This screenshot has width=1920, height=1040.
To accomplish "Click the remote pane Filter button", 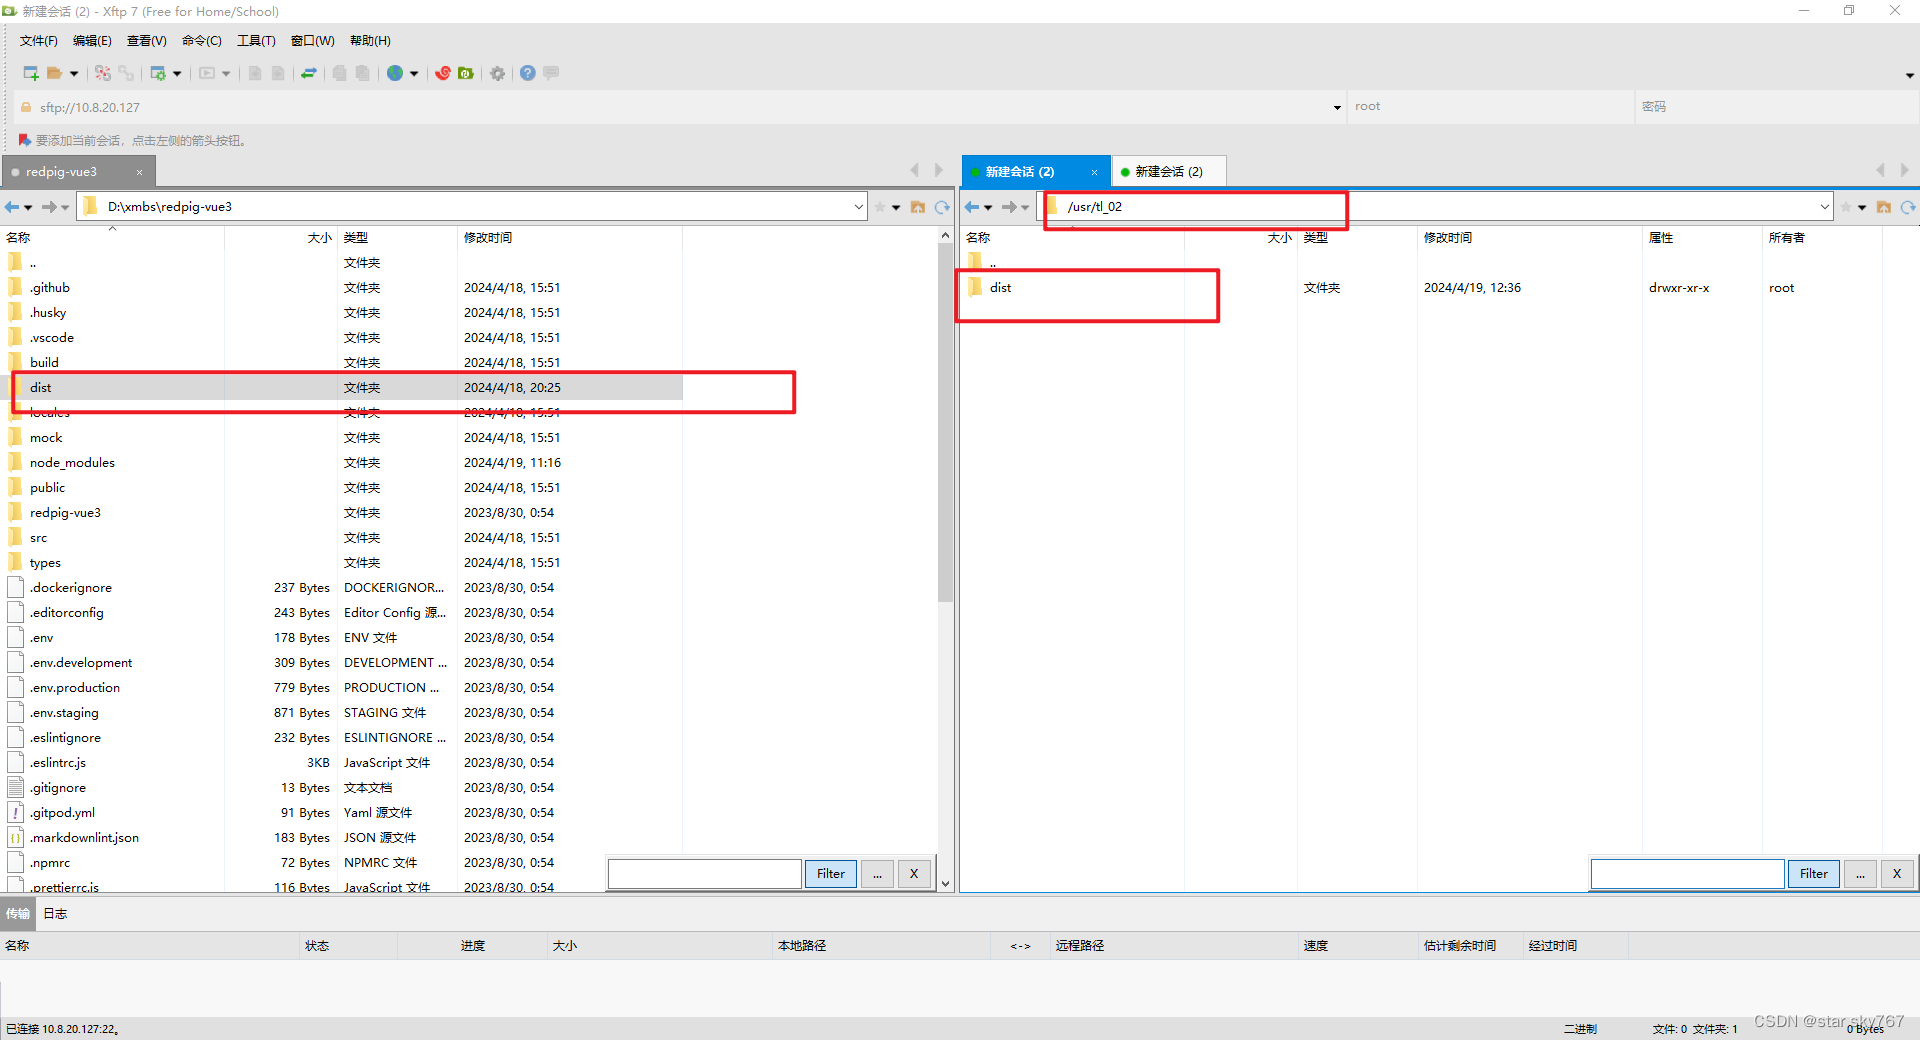I will coord(1814,874).
